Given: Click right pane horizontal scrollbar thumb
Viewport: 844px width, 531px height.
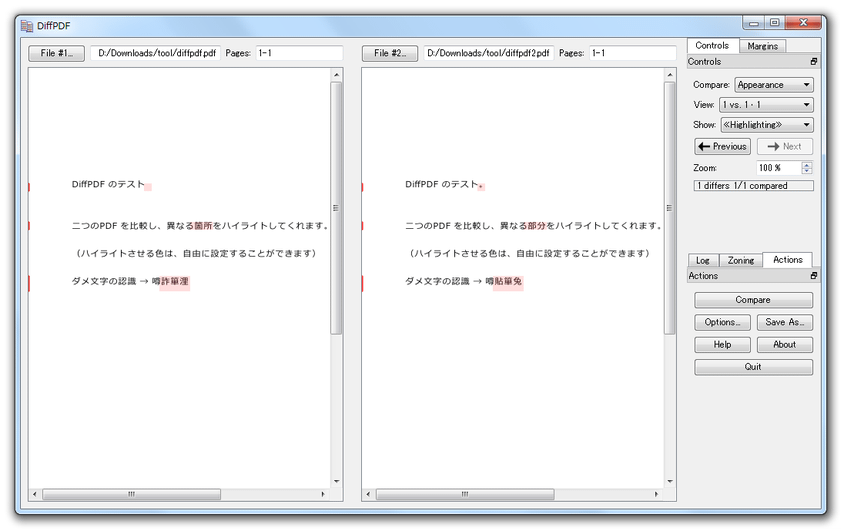Looking at the screenshot, I should [465, 494].
